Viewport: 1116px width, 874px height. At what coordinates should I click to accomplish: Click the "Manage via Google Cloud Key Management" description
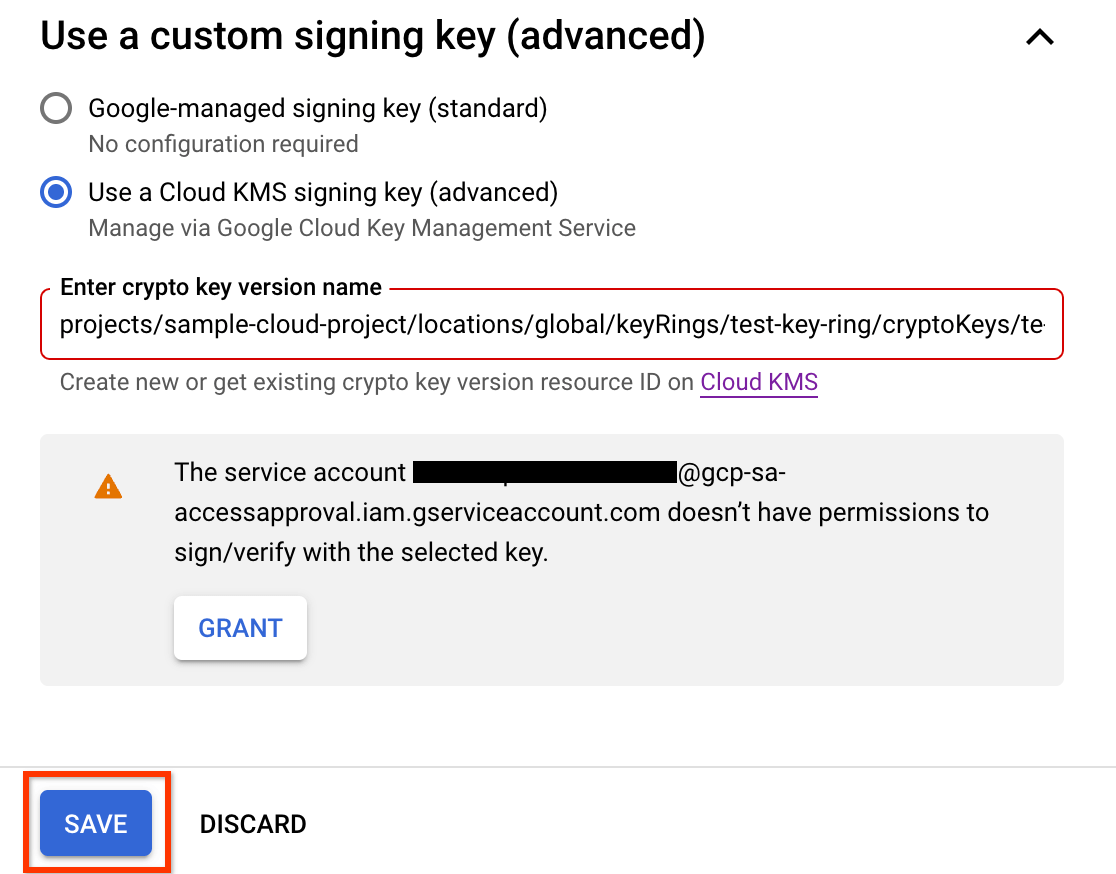[362, 228]
